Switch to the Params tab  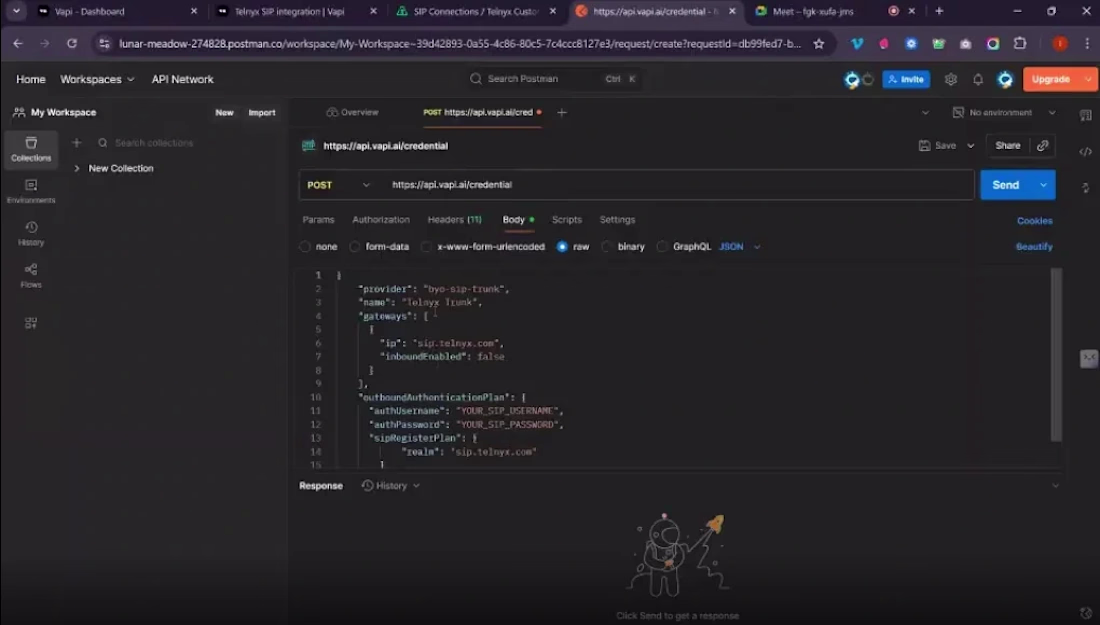pyautogui.click(x=318, y=220)
